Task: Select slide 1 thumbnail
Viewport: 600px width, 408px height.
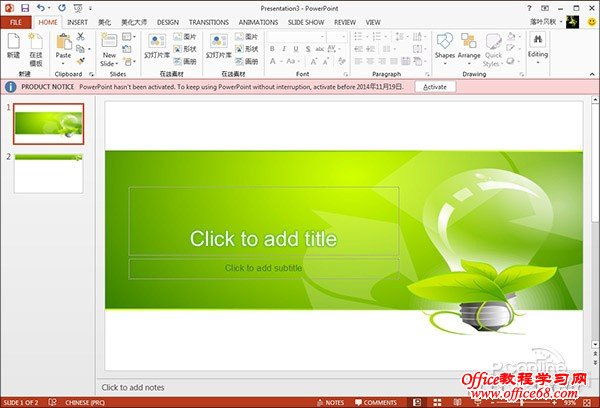Action: coord(49,124)
